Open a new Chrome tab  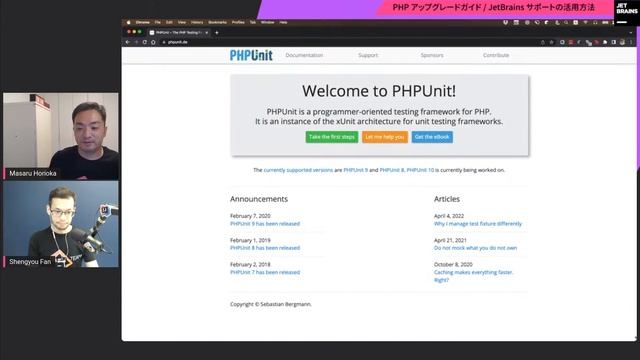(217, 33)
